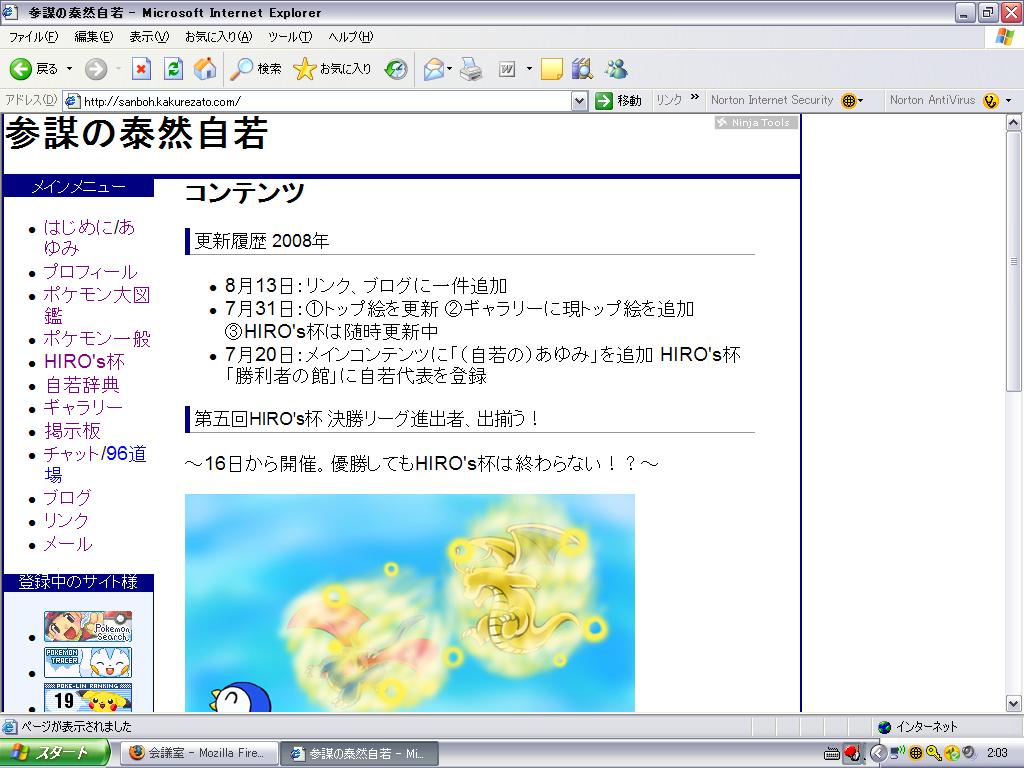Open the Norton AntiVirus yellow icon

tap(991, 101)
